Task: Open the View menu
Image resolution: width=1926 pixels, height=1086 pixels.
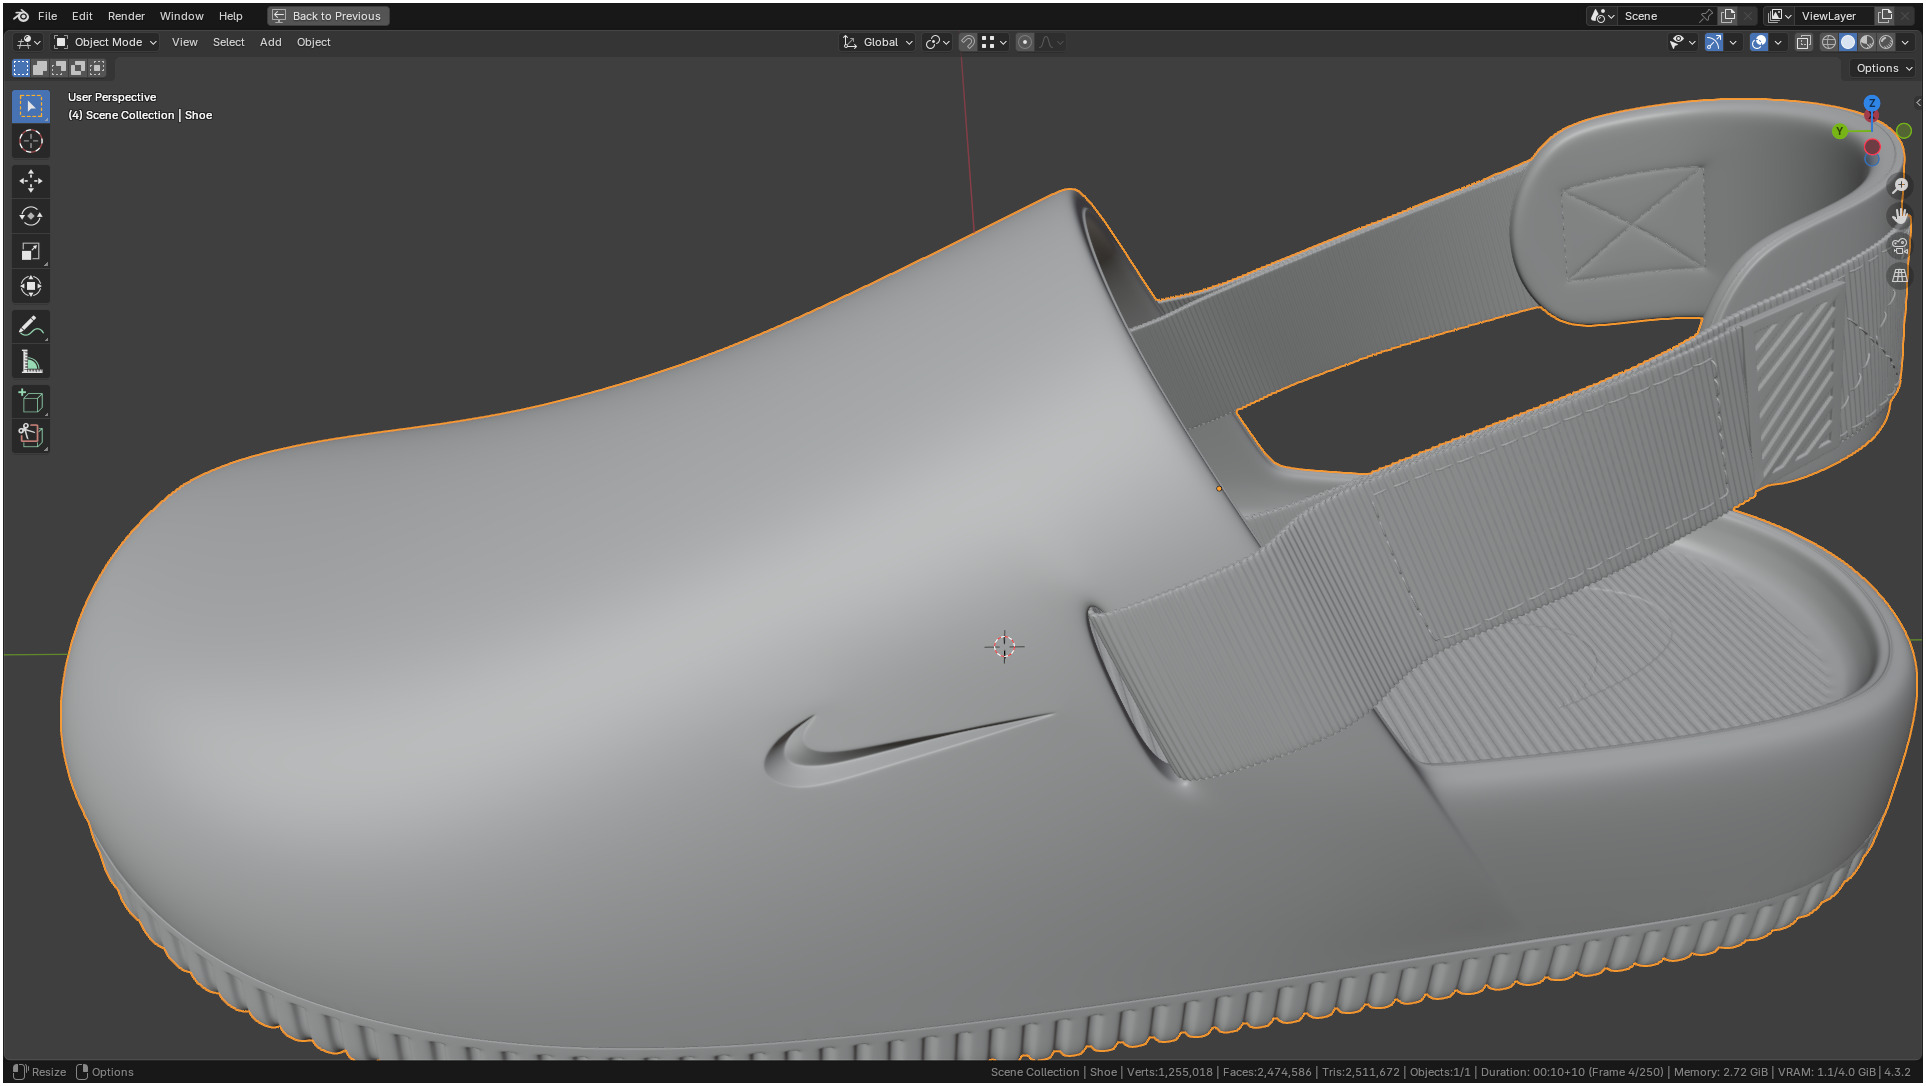Action: click(x=184, y=42)
